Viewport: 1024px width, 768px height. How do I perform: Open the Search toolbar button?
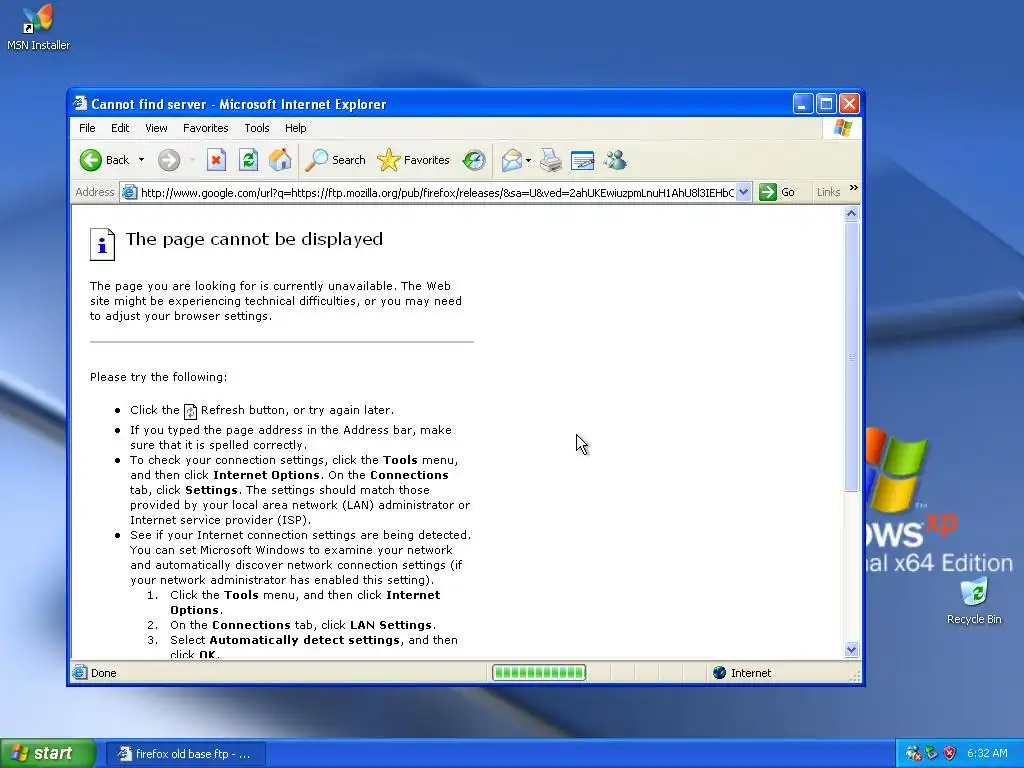pos(336,160)
